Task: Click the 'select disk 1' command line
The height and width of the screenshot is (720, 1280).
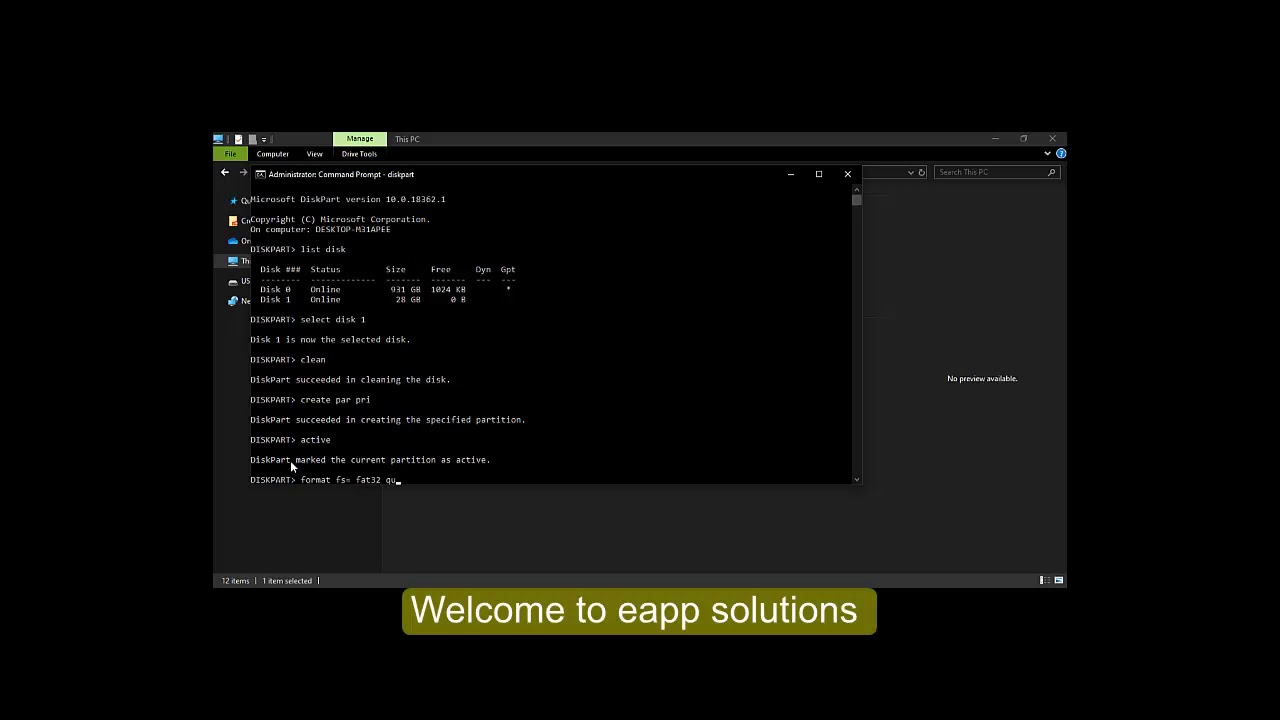Action: pos(308,320)
